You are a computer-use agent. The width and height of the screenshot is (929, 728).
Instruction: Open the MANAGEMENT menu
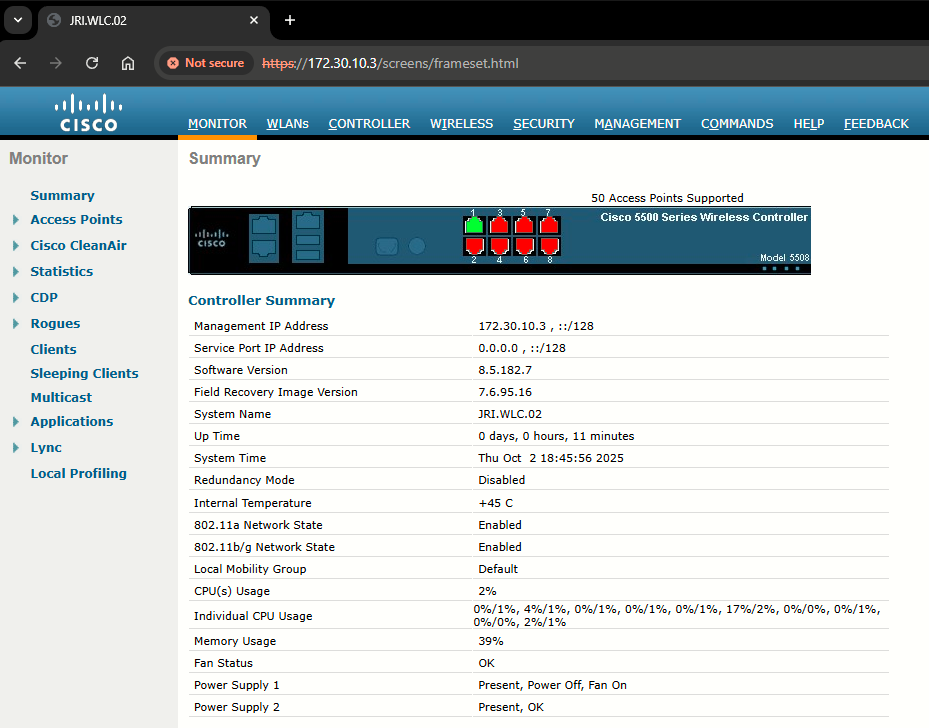tap(638, 124)
